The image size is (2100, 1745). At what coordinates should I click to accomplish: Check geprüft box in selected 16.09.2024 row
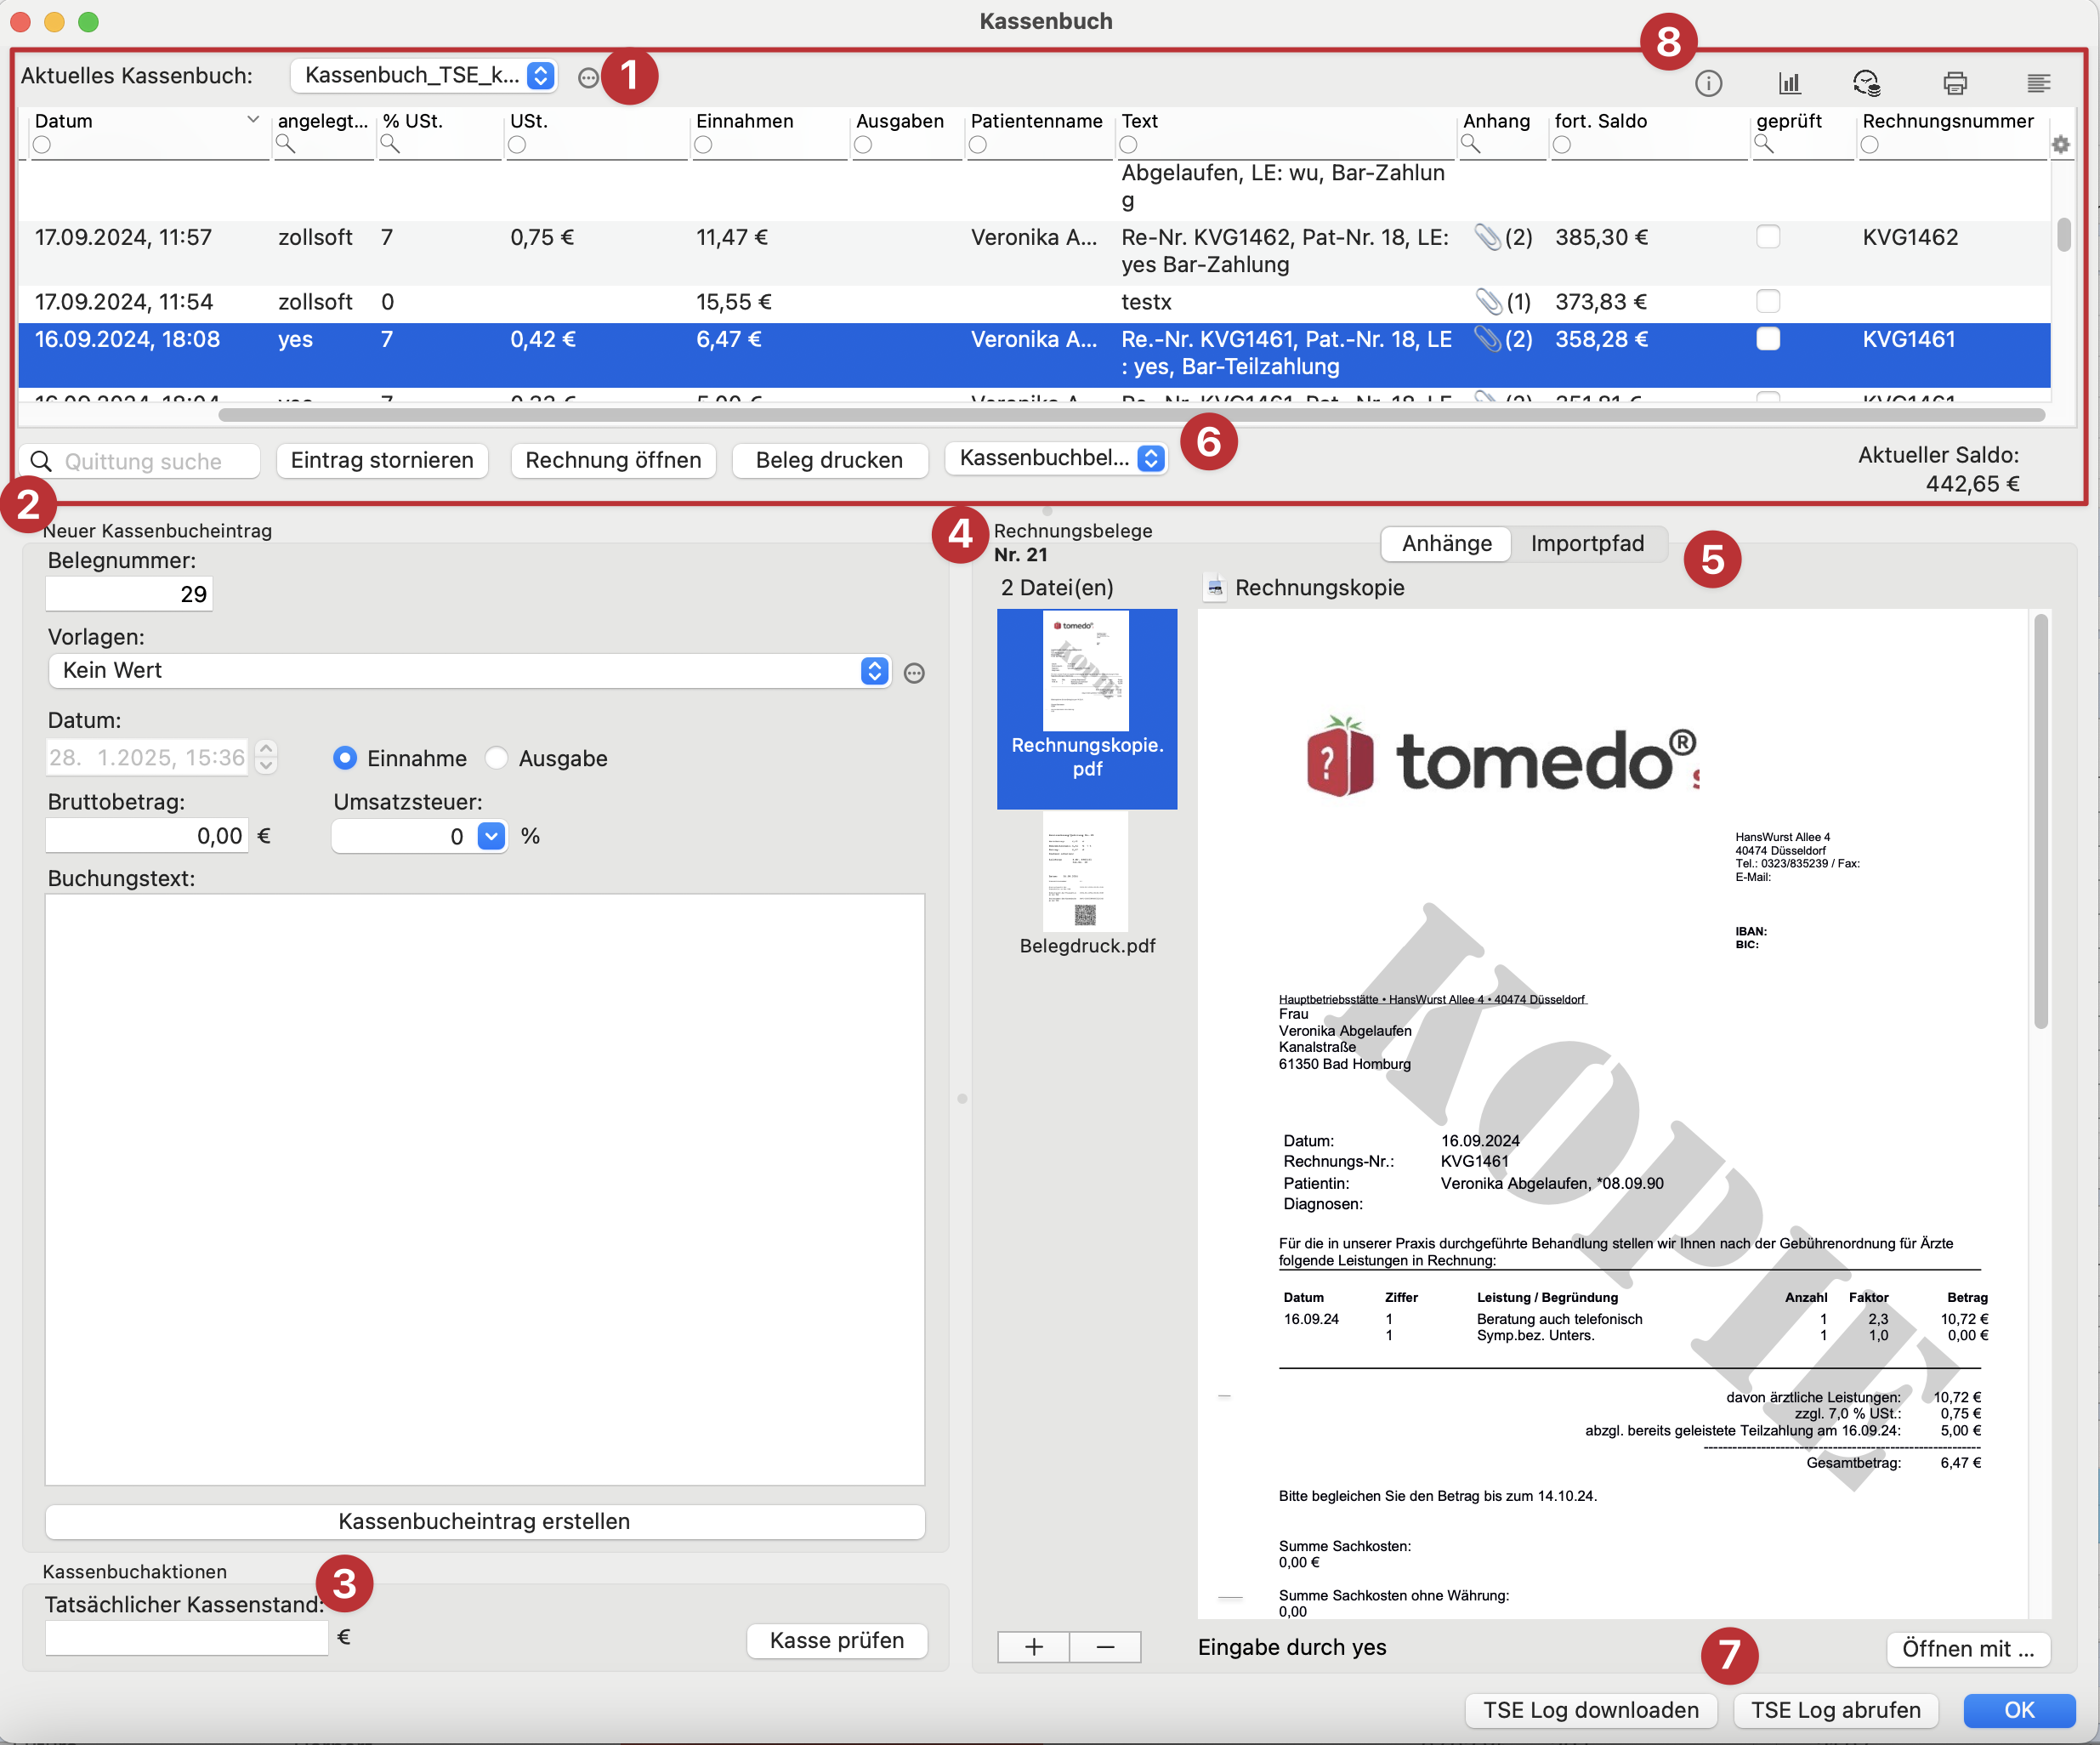pyautogui.click(x=1768, y=339)
